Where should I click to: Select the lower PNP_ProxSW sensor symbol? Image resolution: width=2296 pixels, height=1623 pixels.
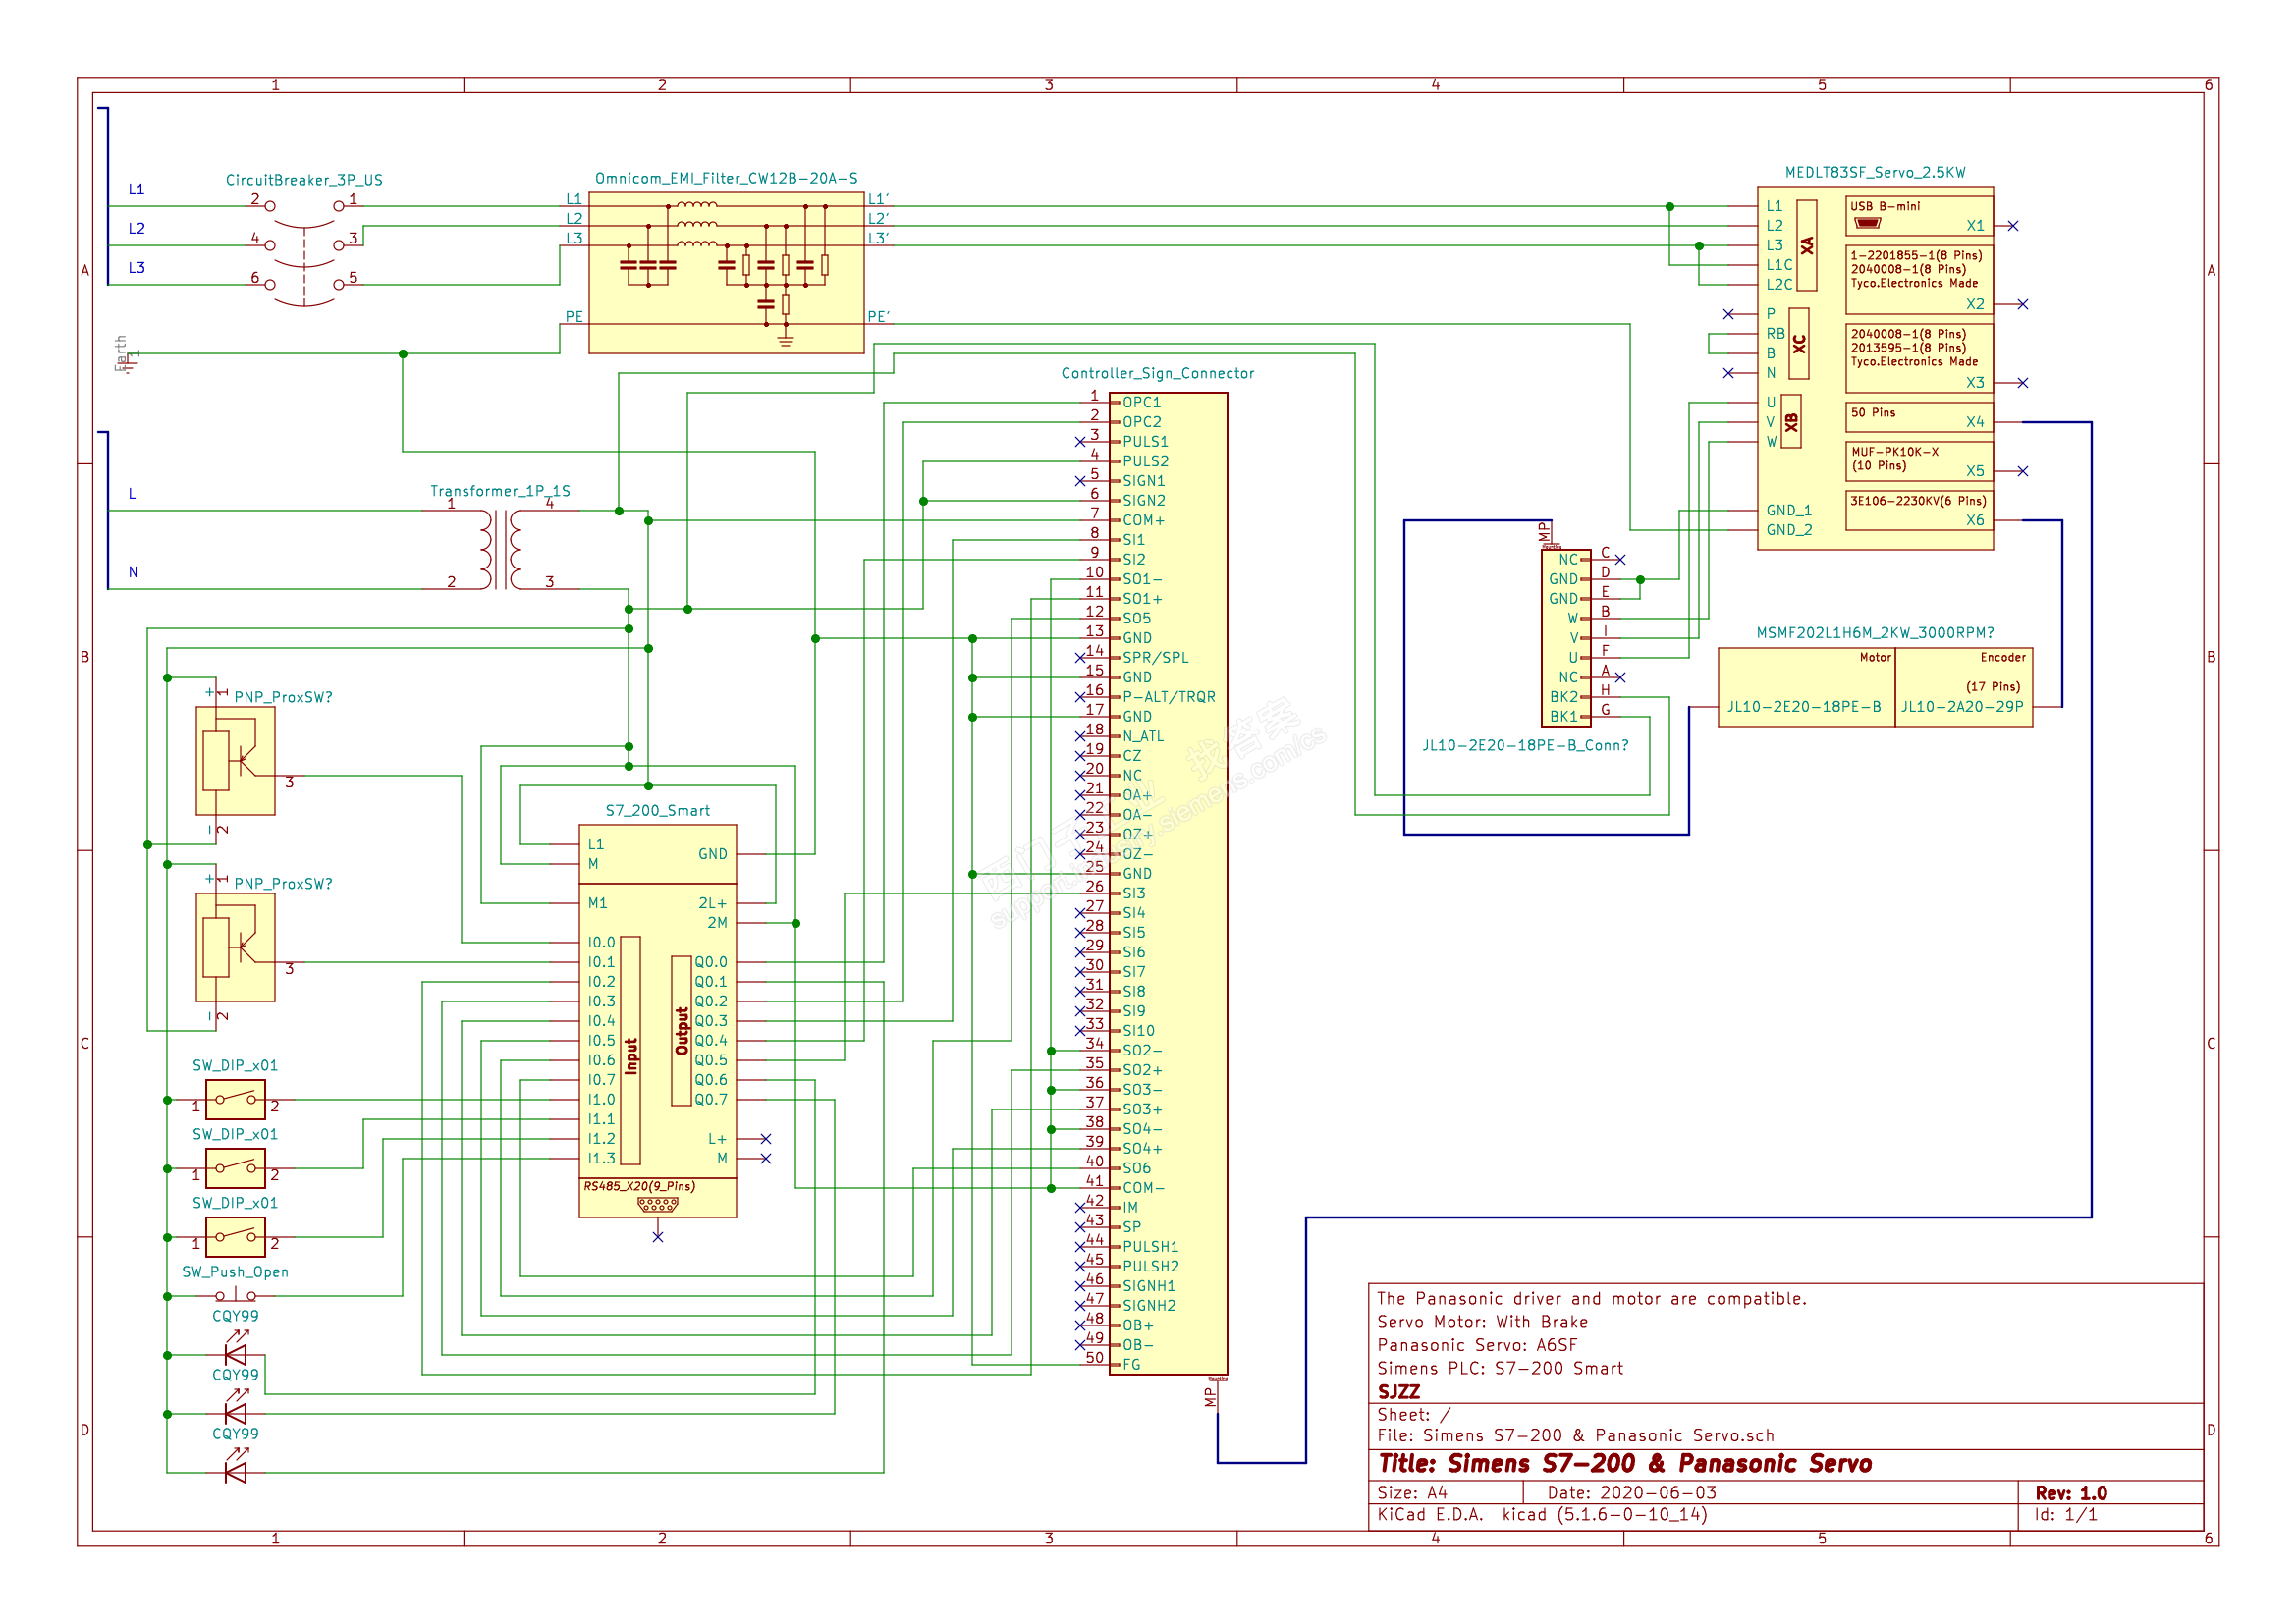[x=235, y=948]
